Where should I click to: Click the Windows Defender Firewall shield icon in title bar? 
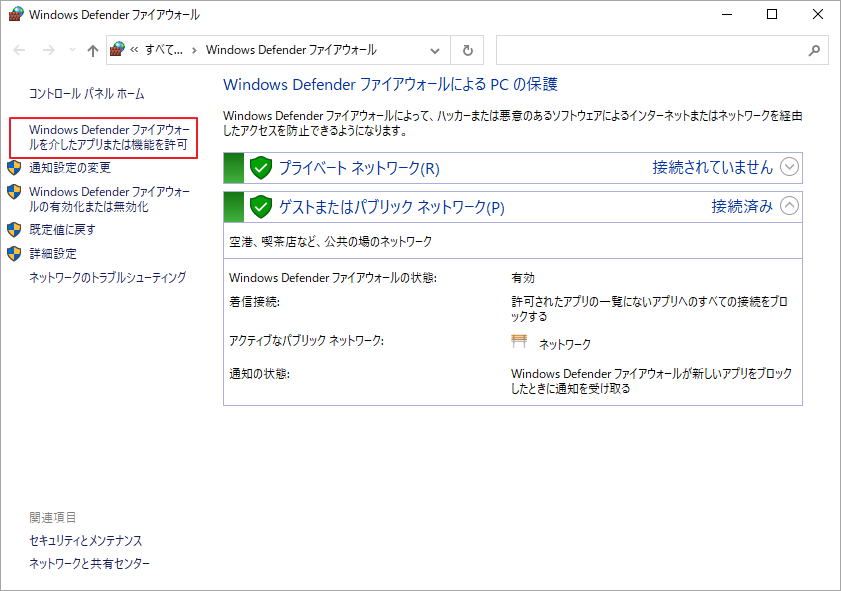tap(14, 14)
